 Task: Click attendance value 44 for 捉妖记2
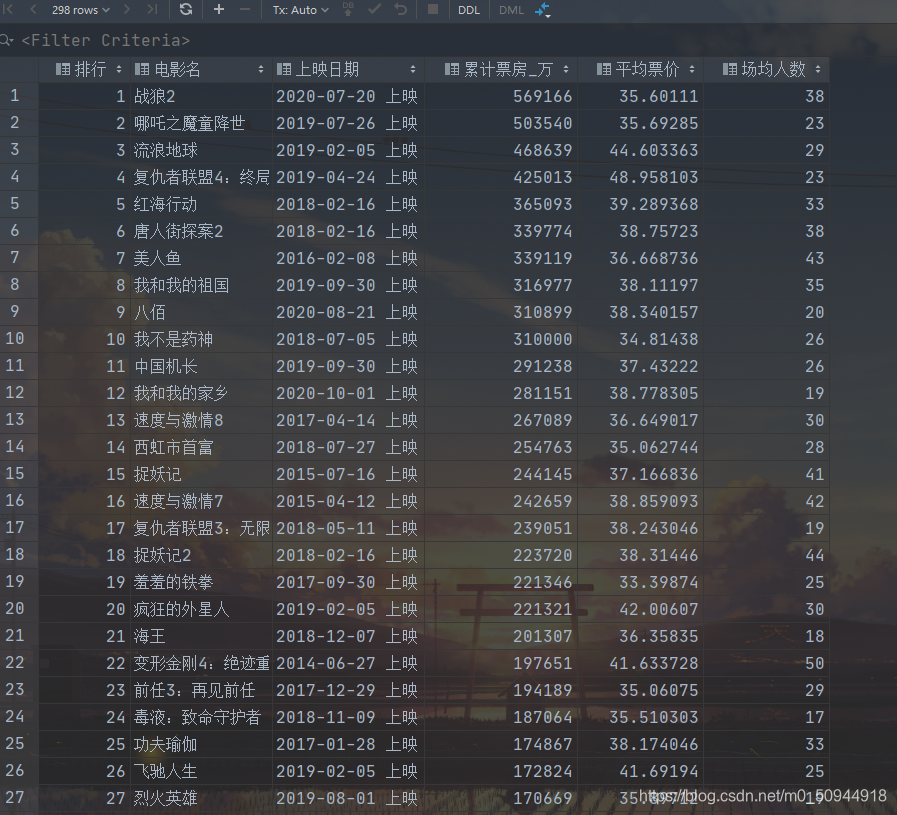pyautogui.click(x=815, y=555)
